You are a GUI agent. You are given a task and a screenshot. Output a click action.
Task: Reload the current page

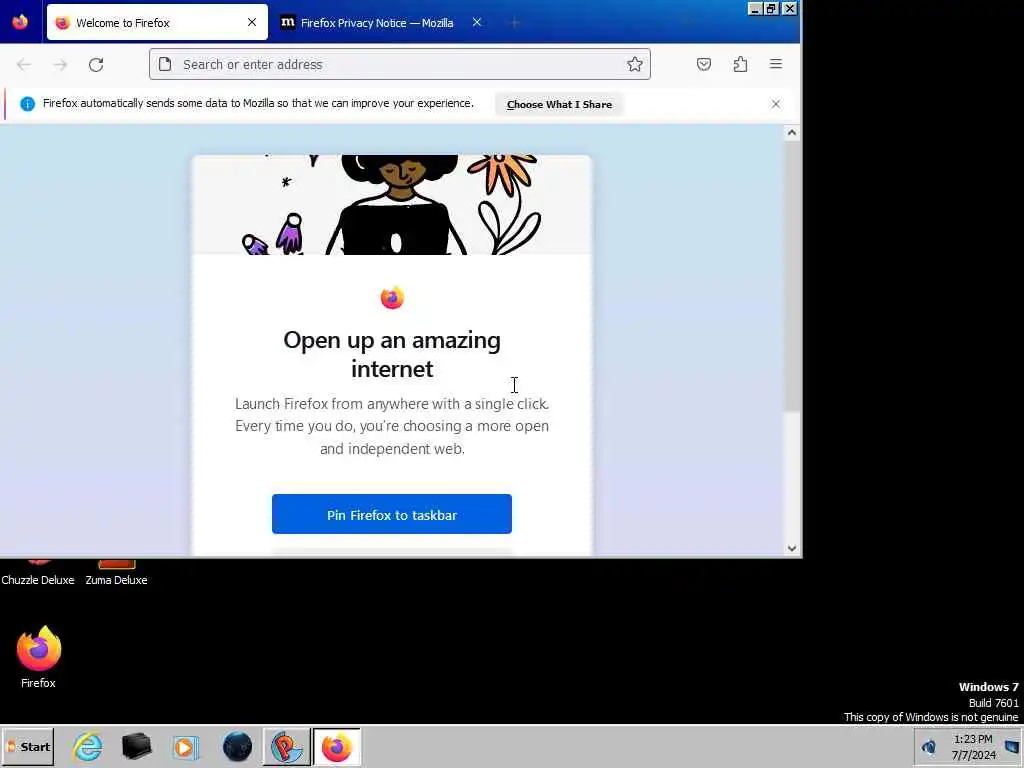96,65
